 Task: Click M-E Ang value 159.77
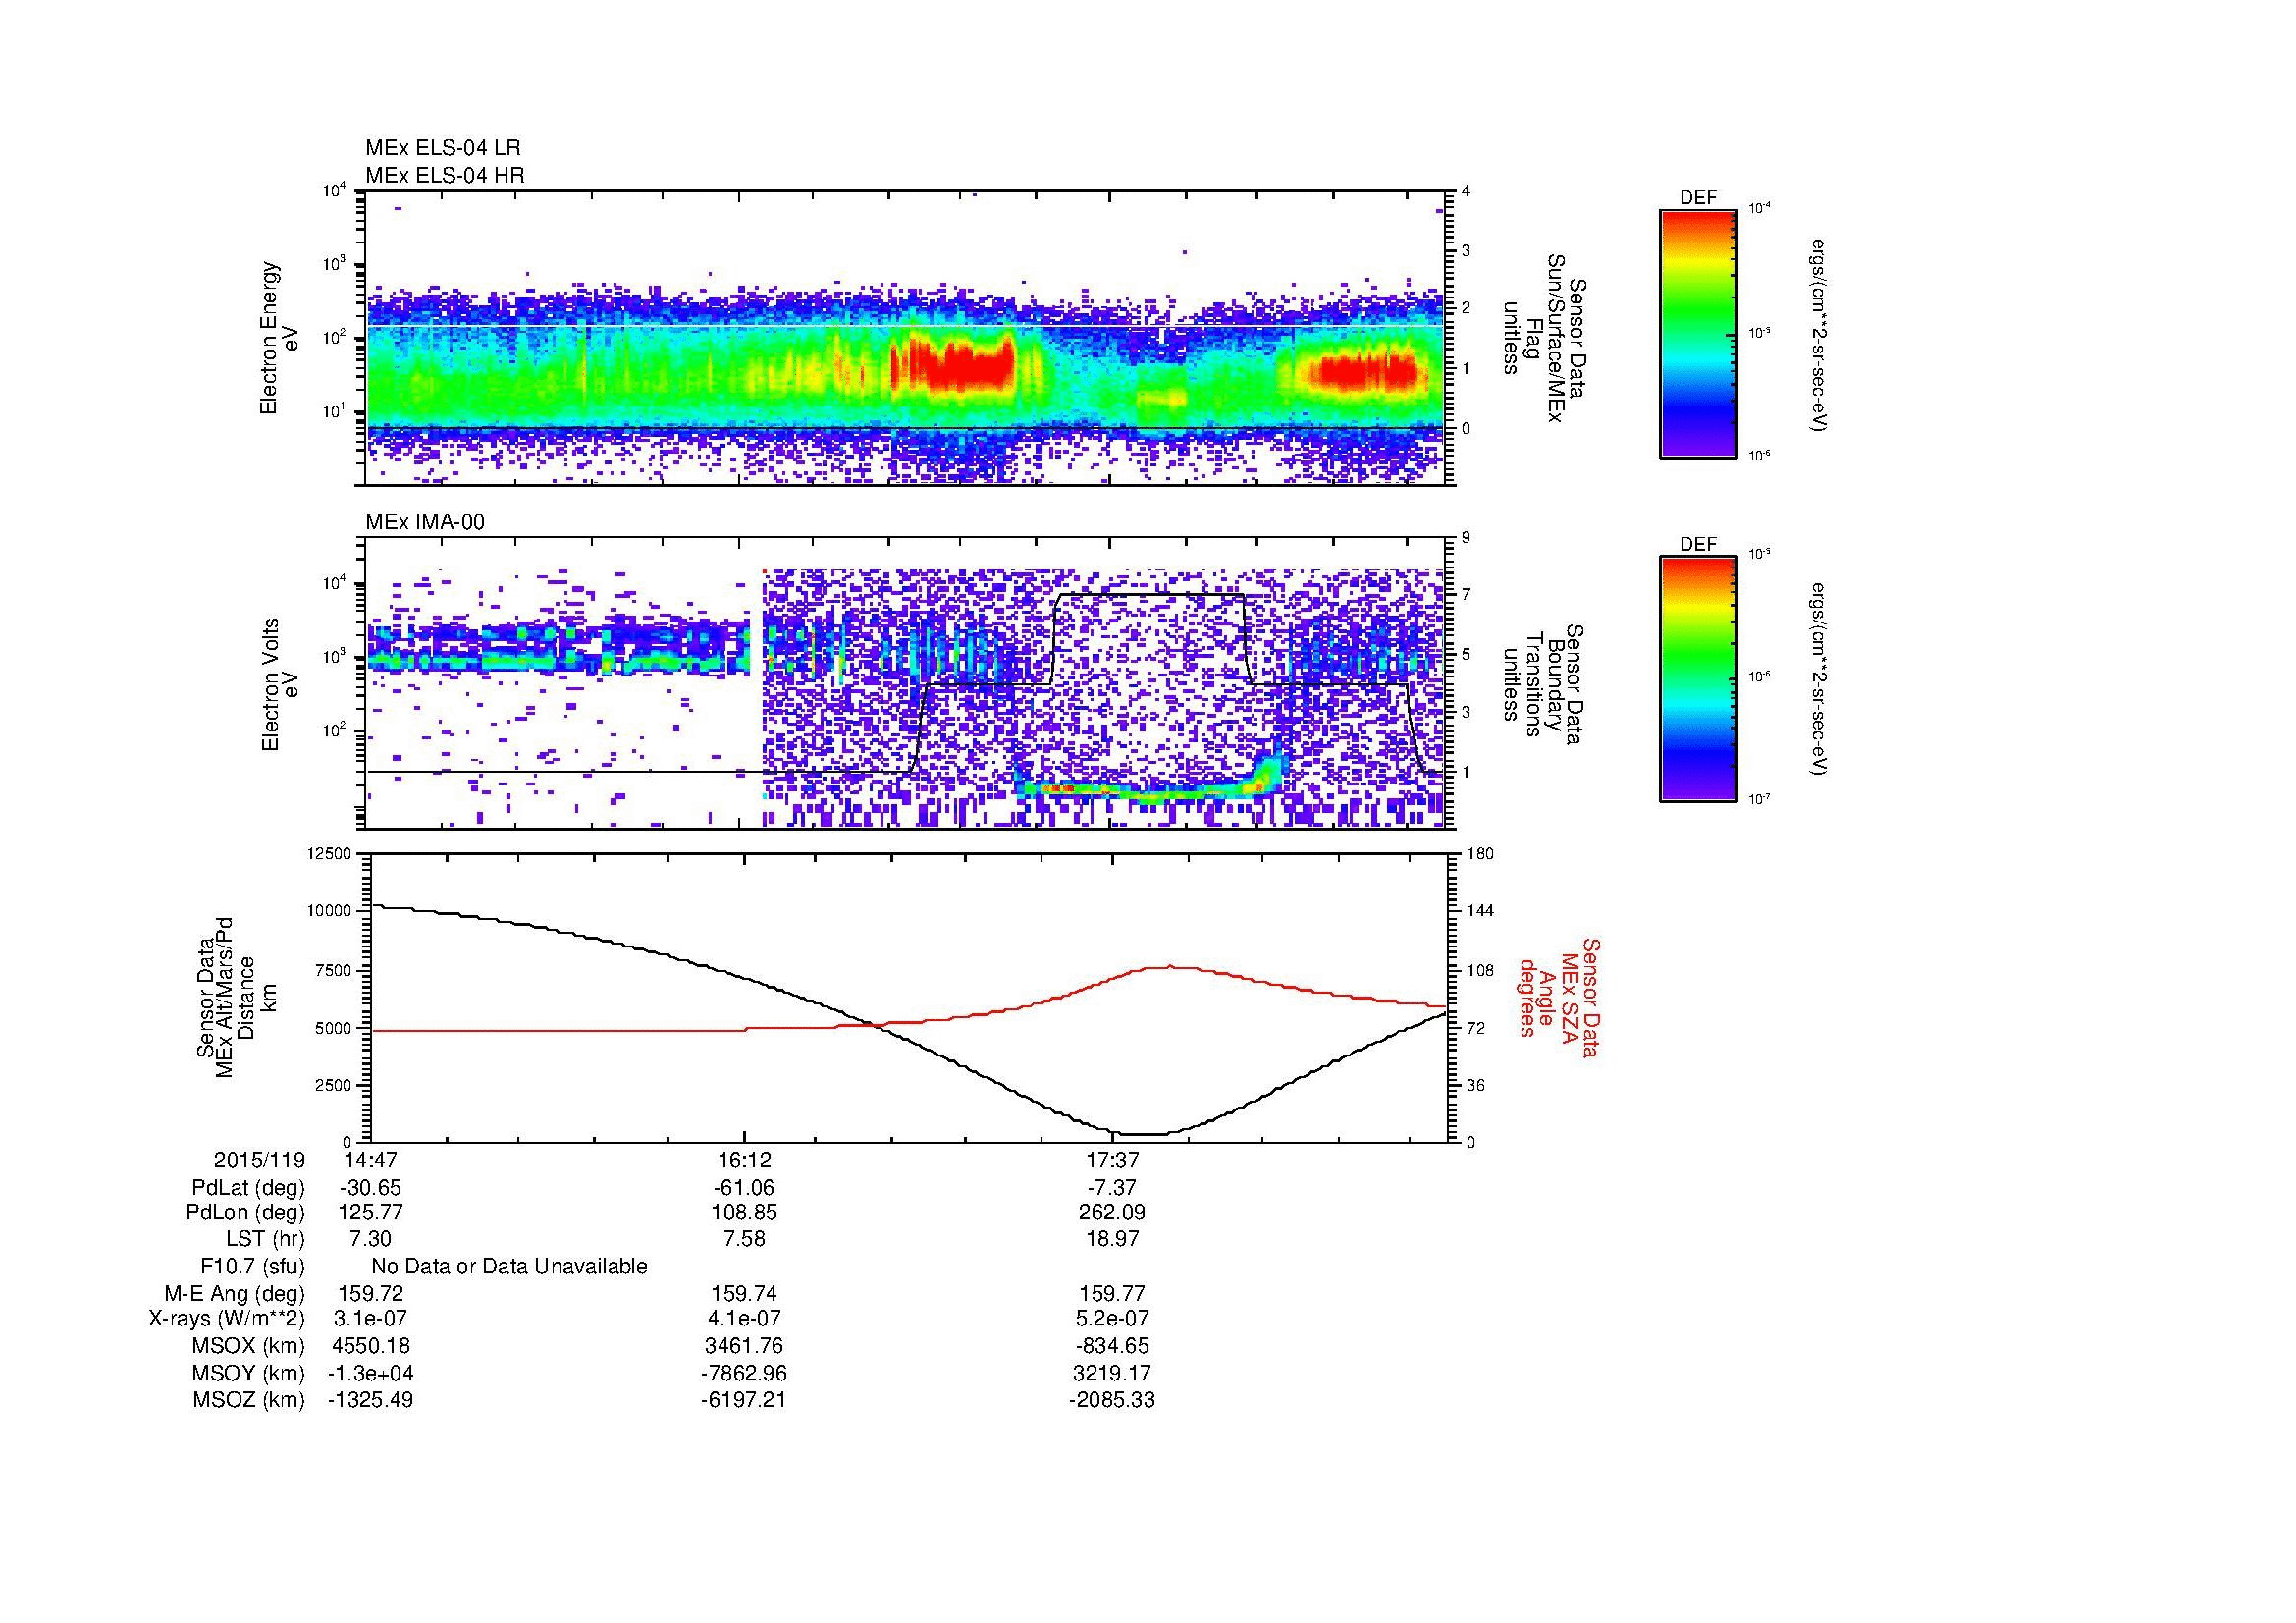pyautogui.click(x=1112, y=1293)
